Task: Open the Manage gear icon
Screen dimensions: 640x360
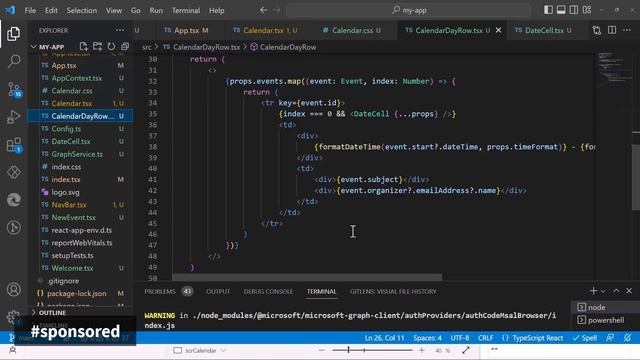Action: pyautogui.click(x=13, y=316)
